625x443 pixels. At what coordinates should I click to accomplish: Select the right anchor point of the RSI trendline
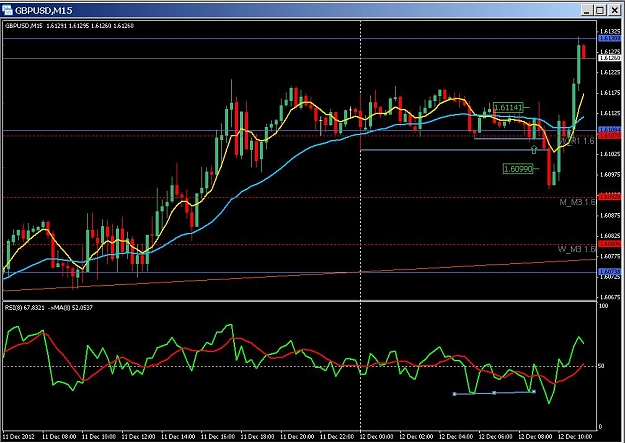534,392
